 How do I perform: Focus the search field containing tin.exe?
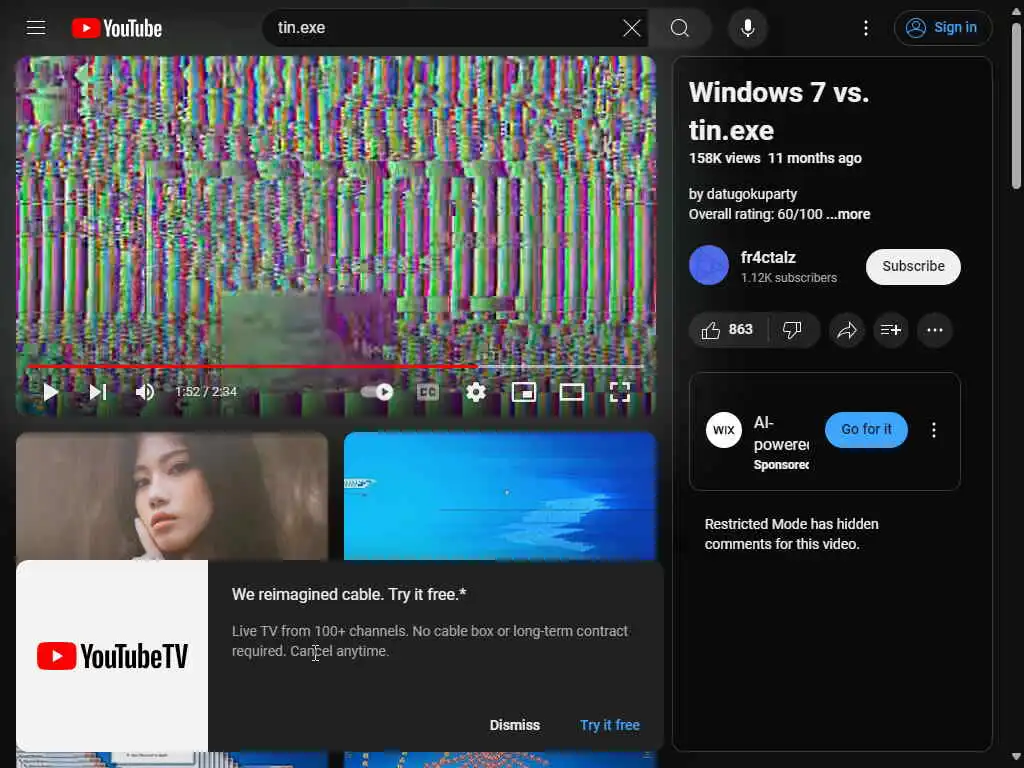click(444, 28)
